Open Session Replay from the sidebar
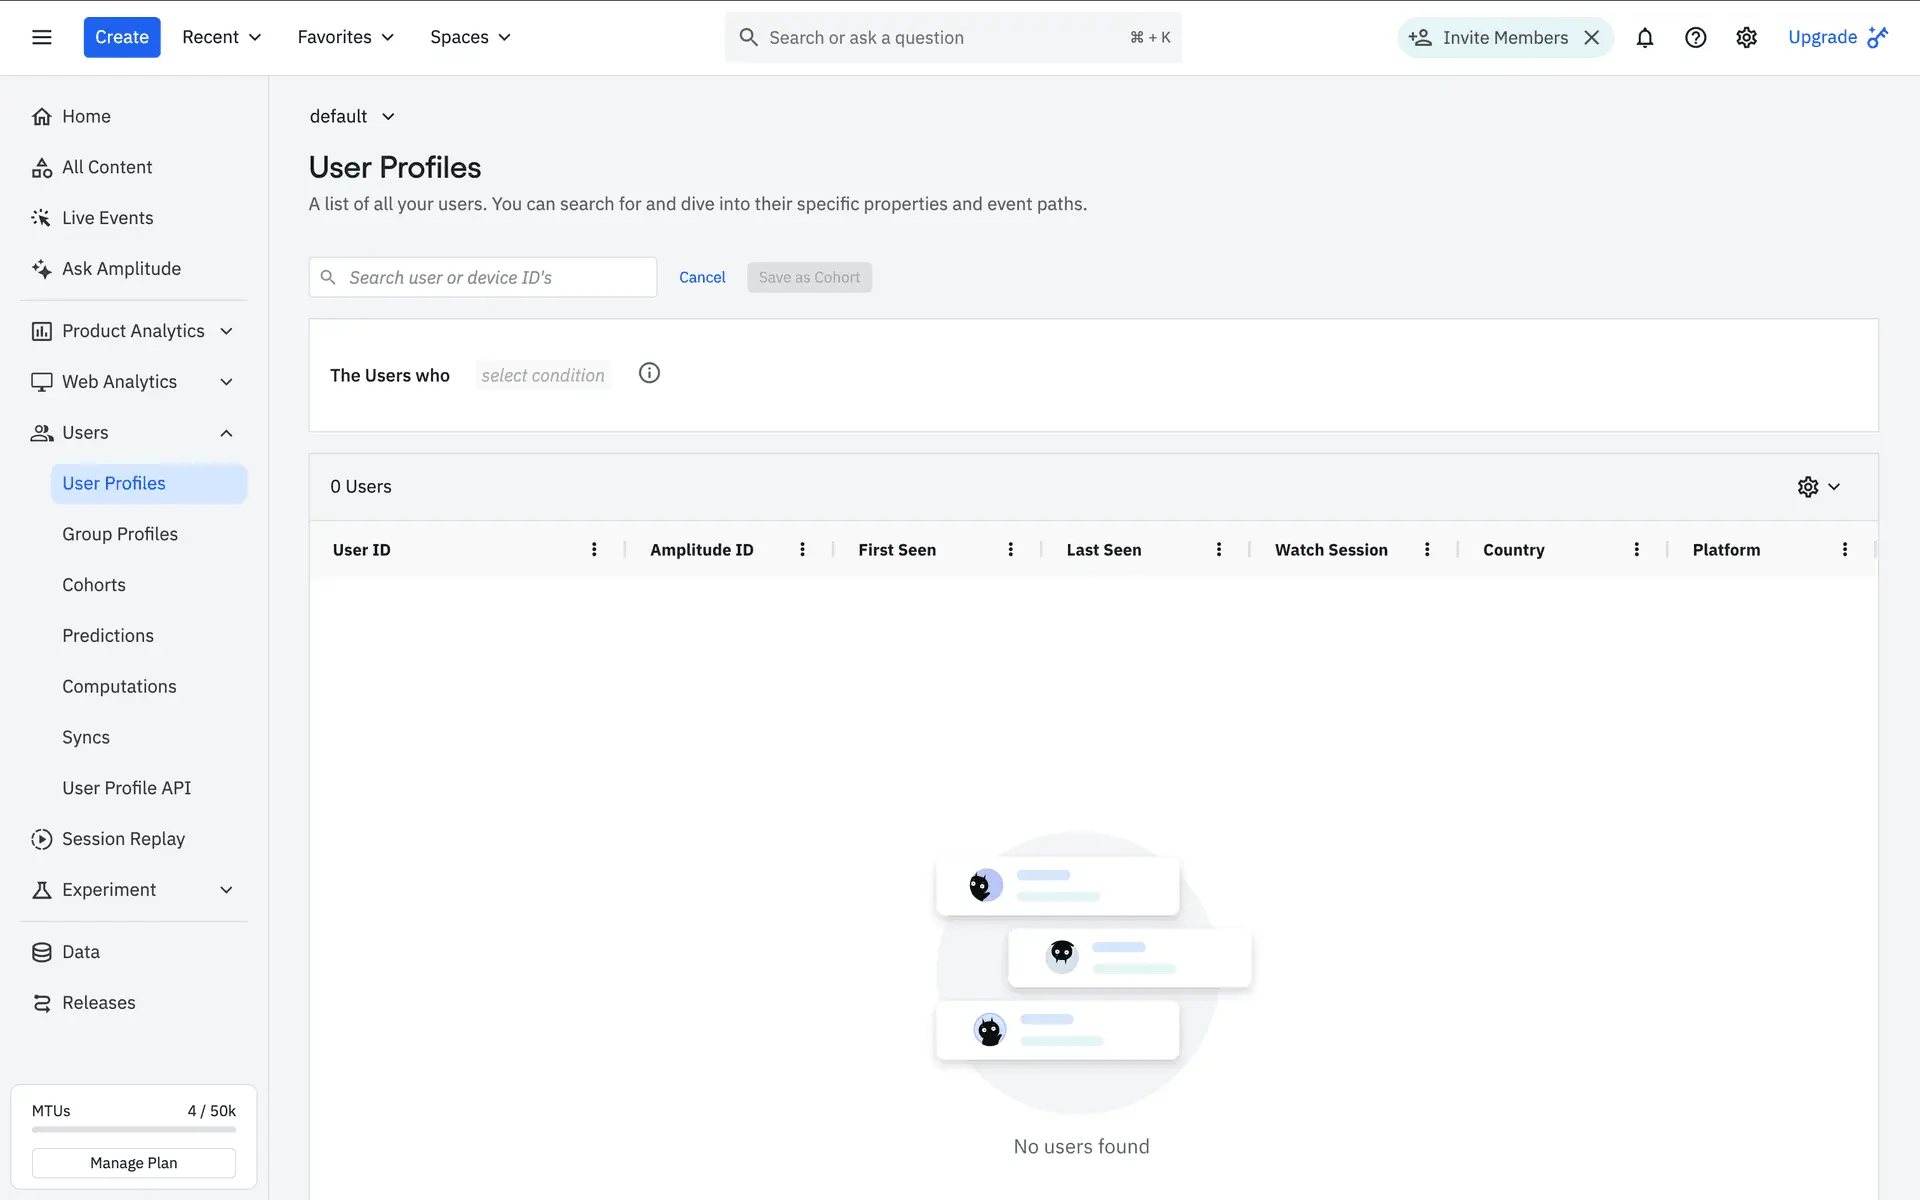Screen dimensions: 1920x1200 123,839
